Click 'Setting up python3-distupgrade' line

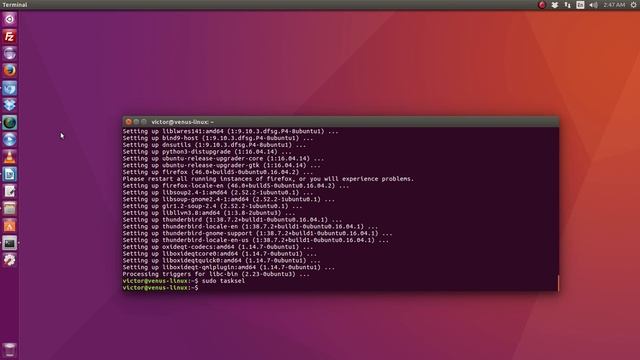pos(207,152)
